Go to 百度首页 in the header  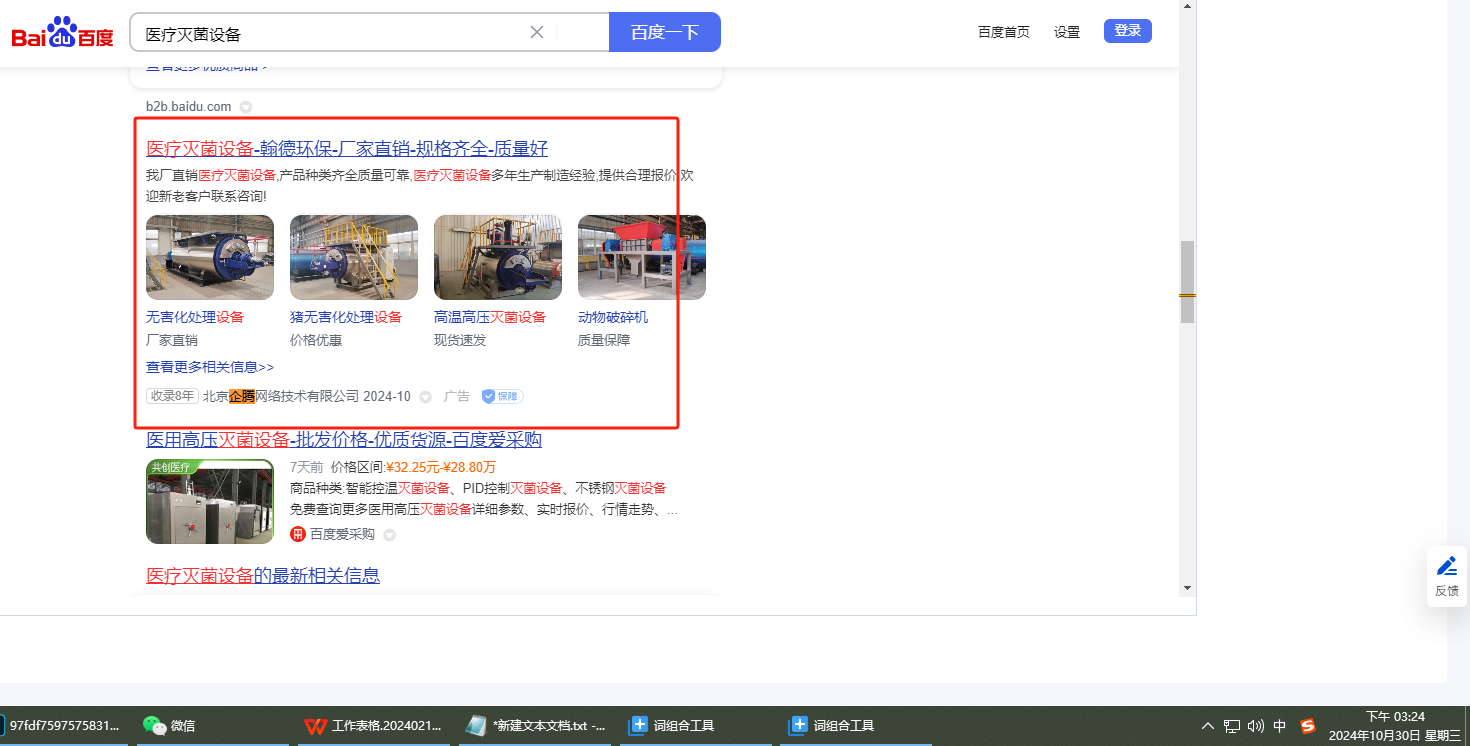tap(1003, 32)
